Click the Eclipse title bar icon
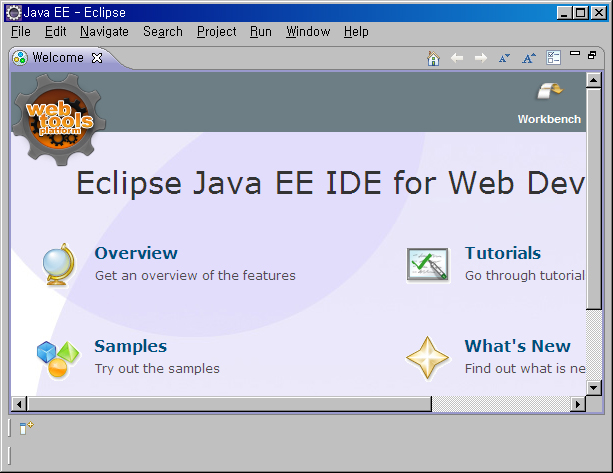613x473 pixels. (14, 13)
